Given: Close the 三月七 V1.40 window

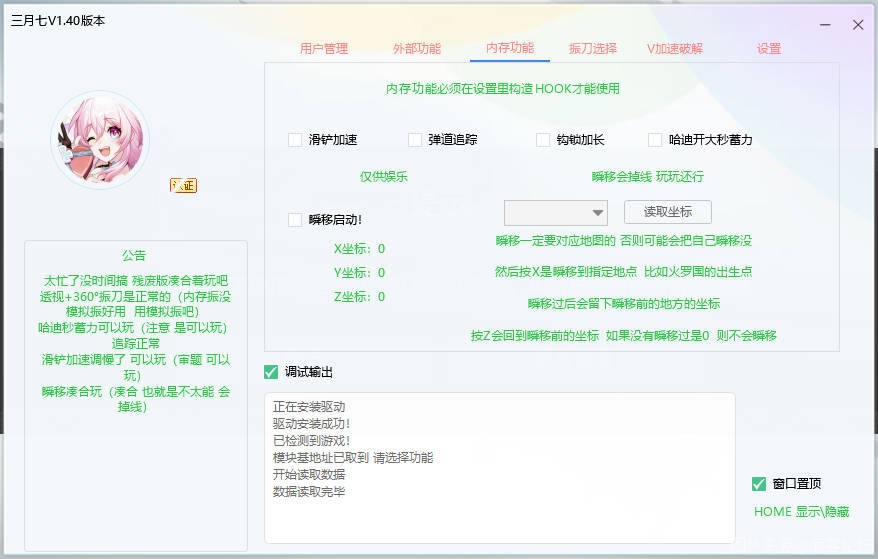Looking at the screenshot, I should pos(857,24).
